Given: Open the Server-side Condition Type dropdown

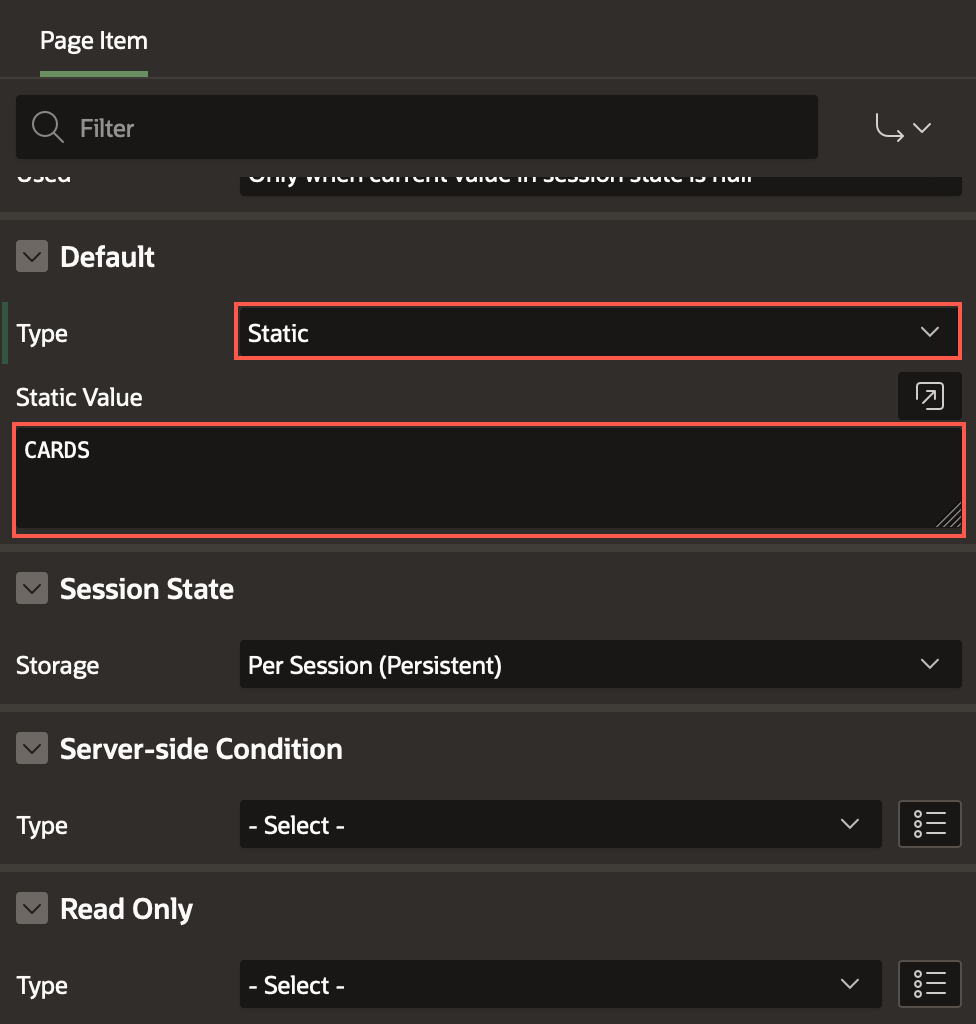Looking at the screenshot, I should pyautogui.click(x=559, y=825).
